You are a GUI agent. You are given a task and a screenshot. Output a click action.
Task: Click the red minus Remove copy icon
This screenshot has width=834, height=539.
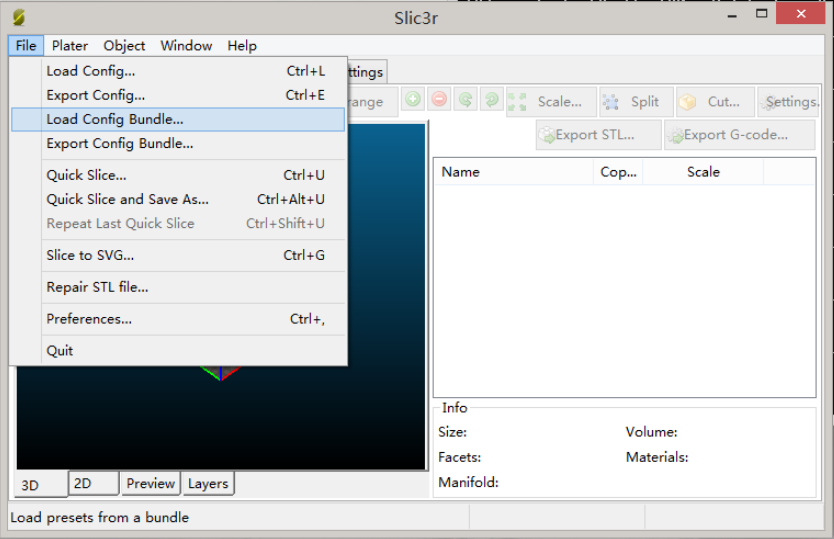click(439, 100)
